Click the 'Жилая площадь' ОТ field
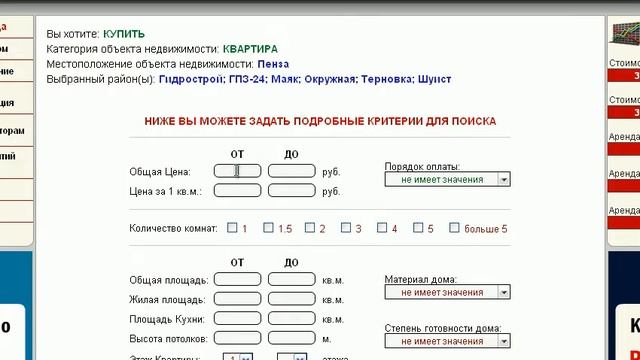 (x=238, y=299)
